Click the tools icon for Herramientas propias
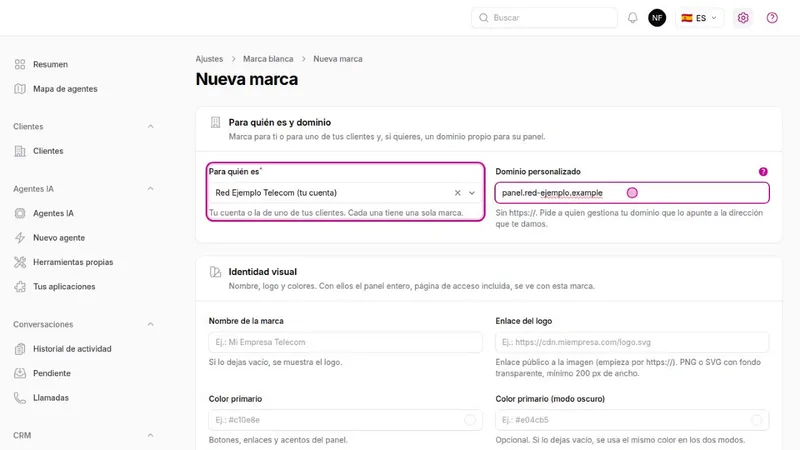Image resolution: width=800 pixels, height=450 pixels. pos(20,262)
